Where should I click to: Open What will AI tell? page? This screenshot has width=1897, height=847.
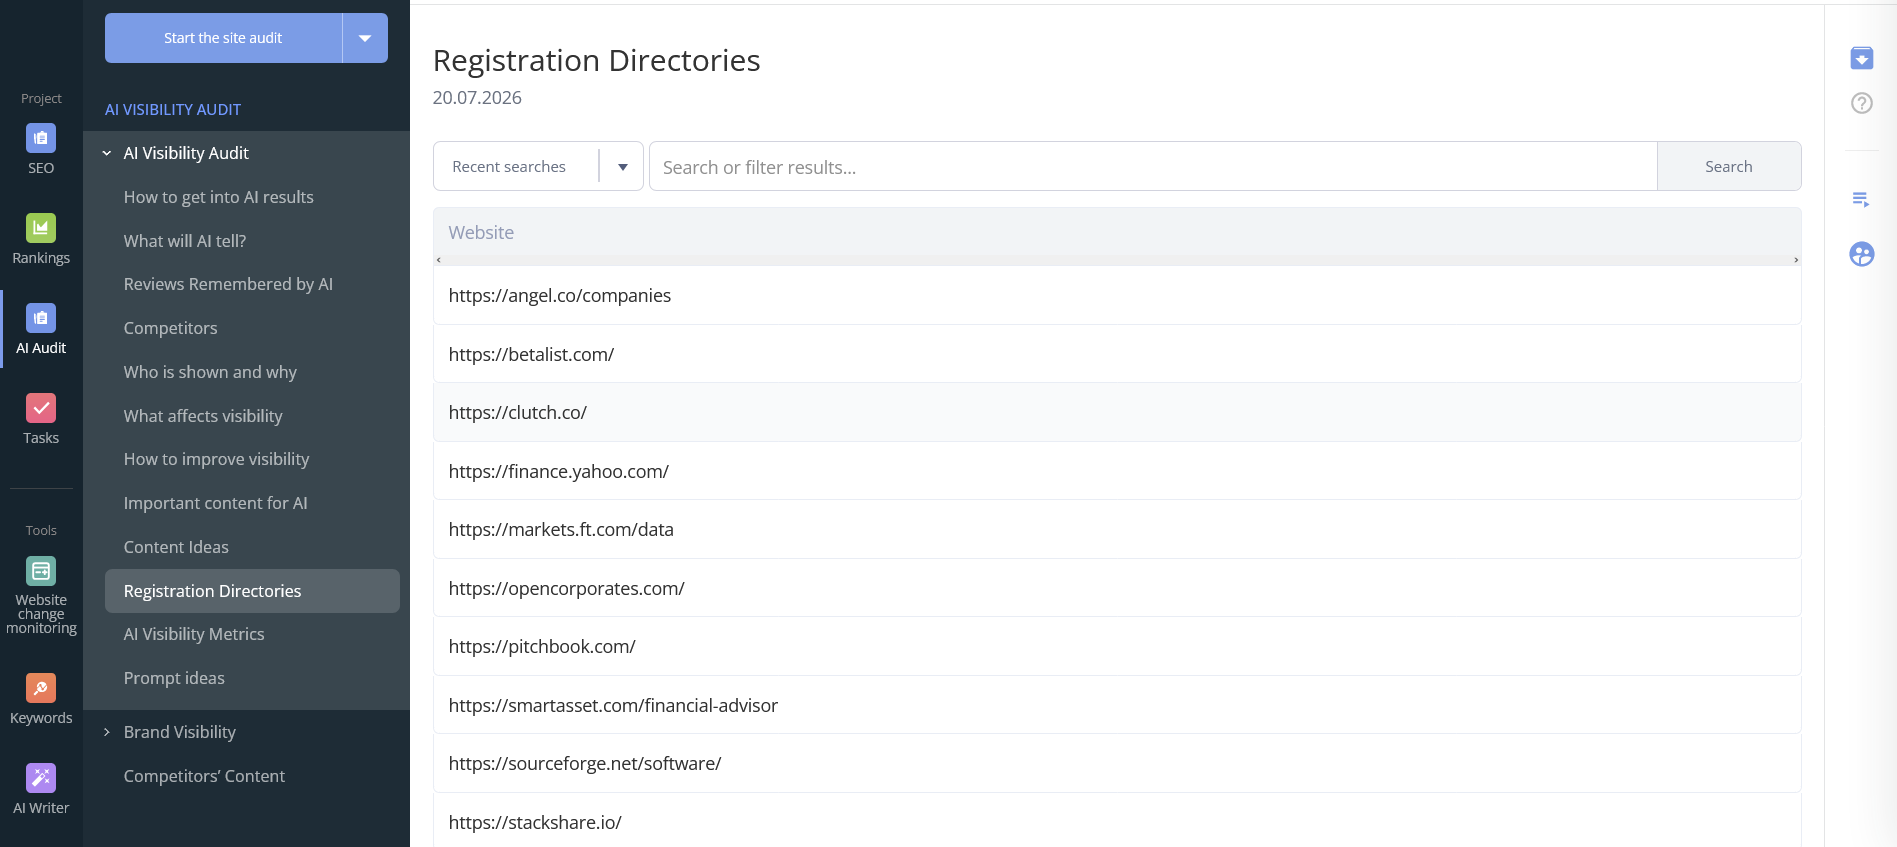tap(184, 241)
